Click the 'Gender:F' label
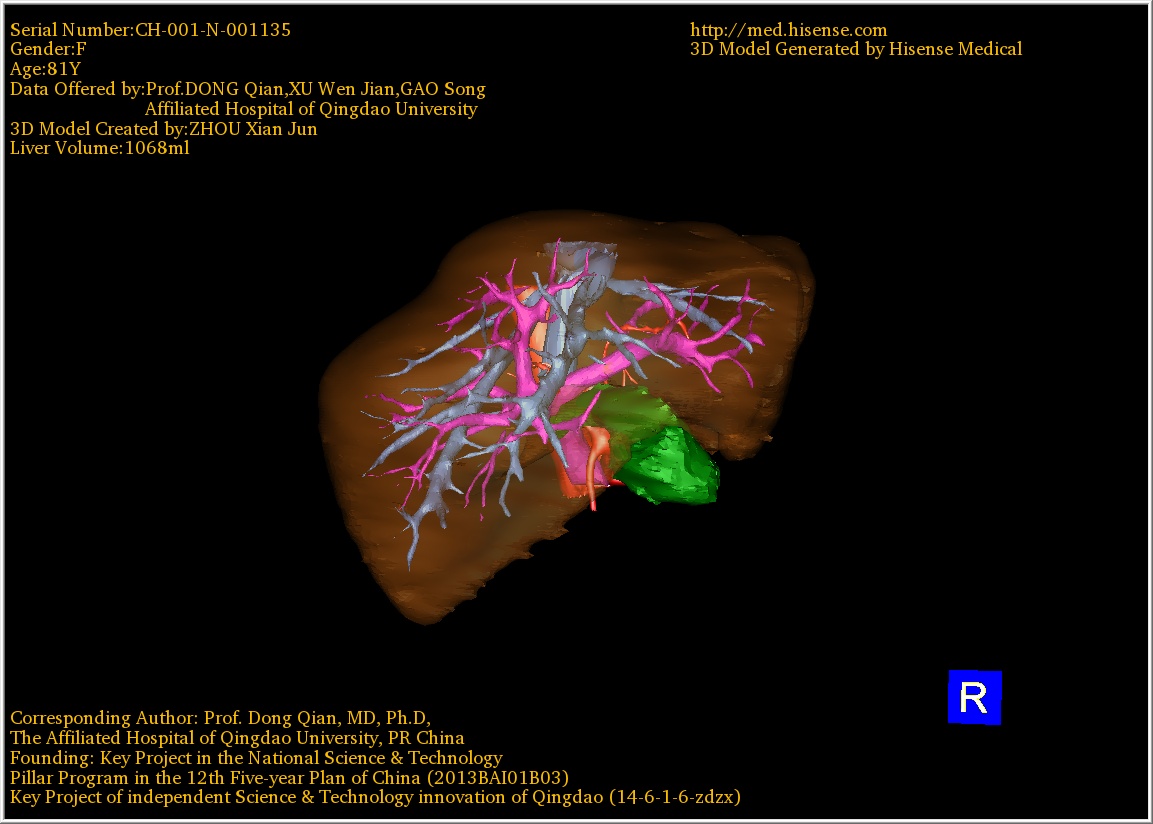Image resolution: width=1153 pixels, height=824 pixels. click(x=48, y=49)
